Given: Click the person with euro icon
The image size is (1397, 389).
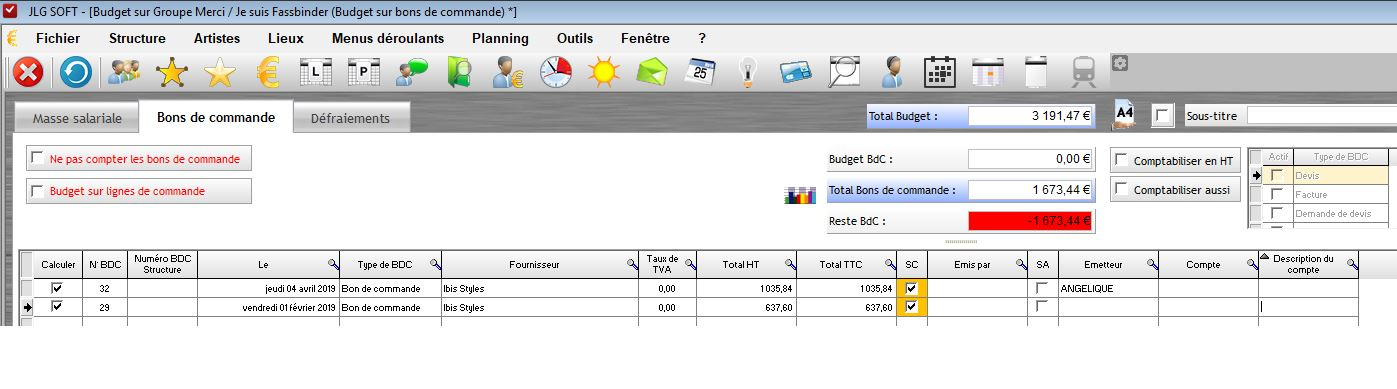Looking at the screenshot, I should point(507,72).
